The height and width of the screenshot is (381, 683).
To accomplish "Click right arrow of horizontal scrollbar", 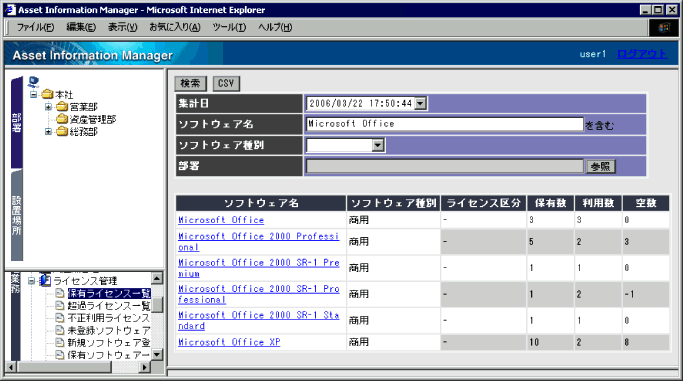I will [145, 367].
